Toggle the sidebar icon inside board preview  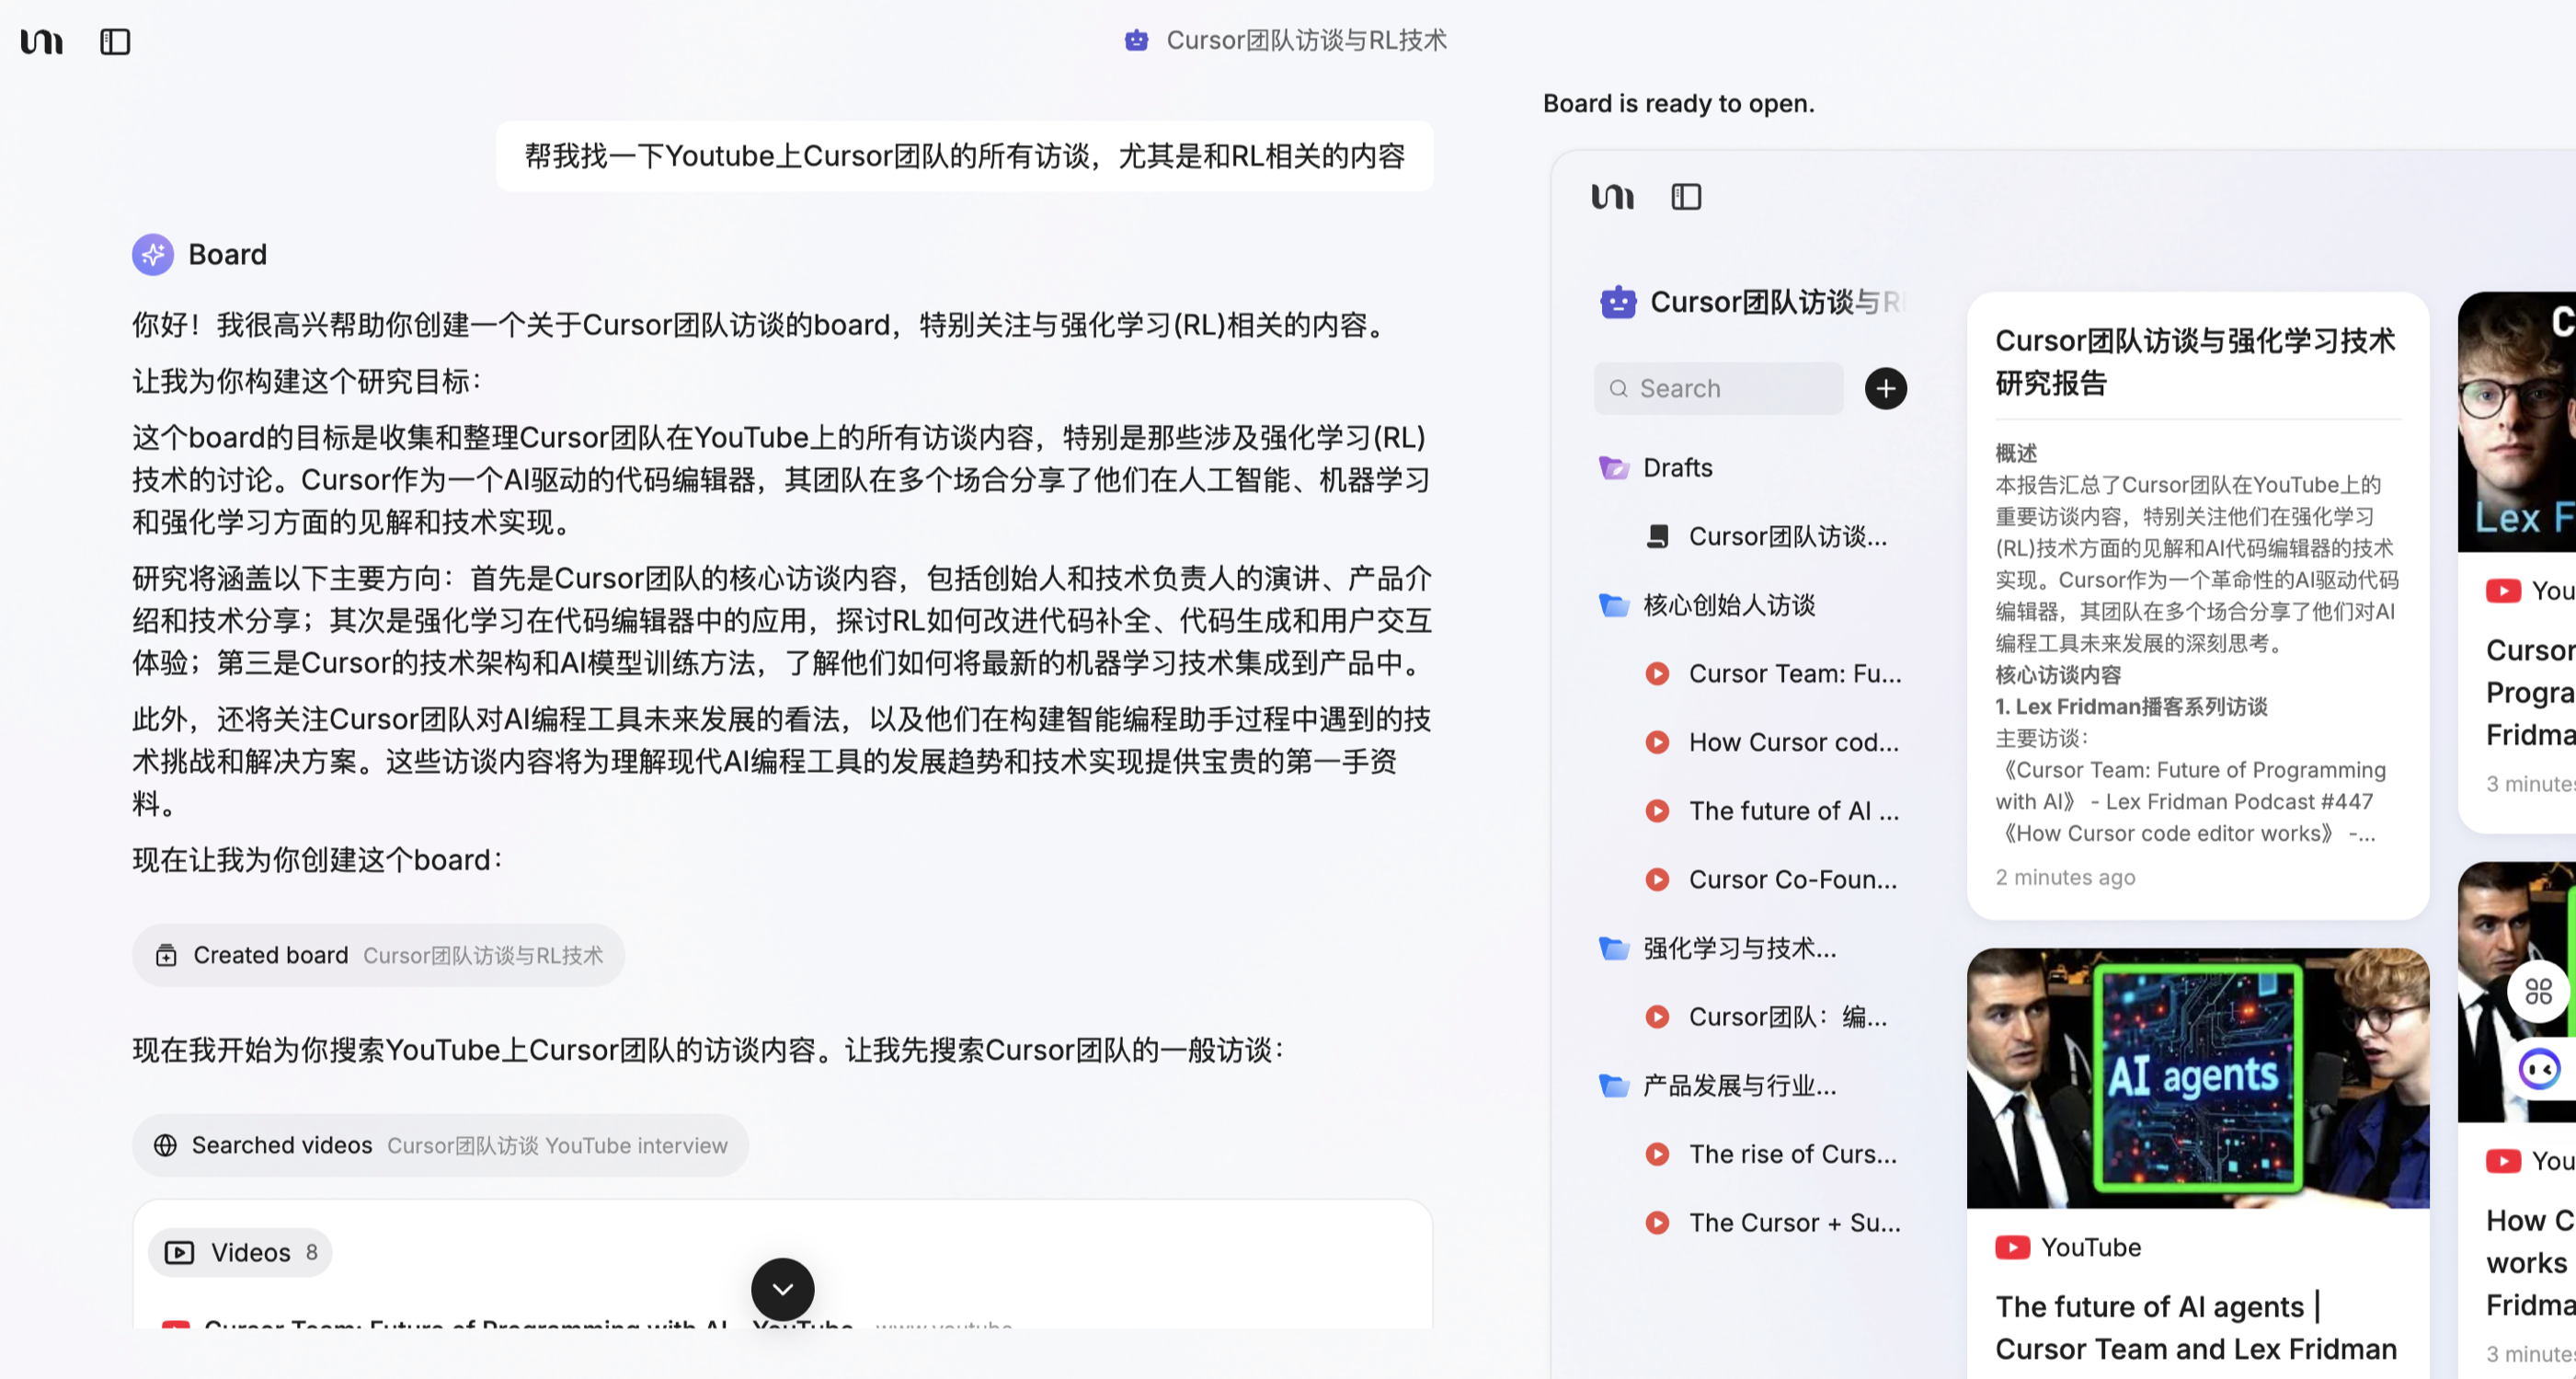[x=1686, y=197]
